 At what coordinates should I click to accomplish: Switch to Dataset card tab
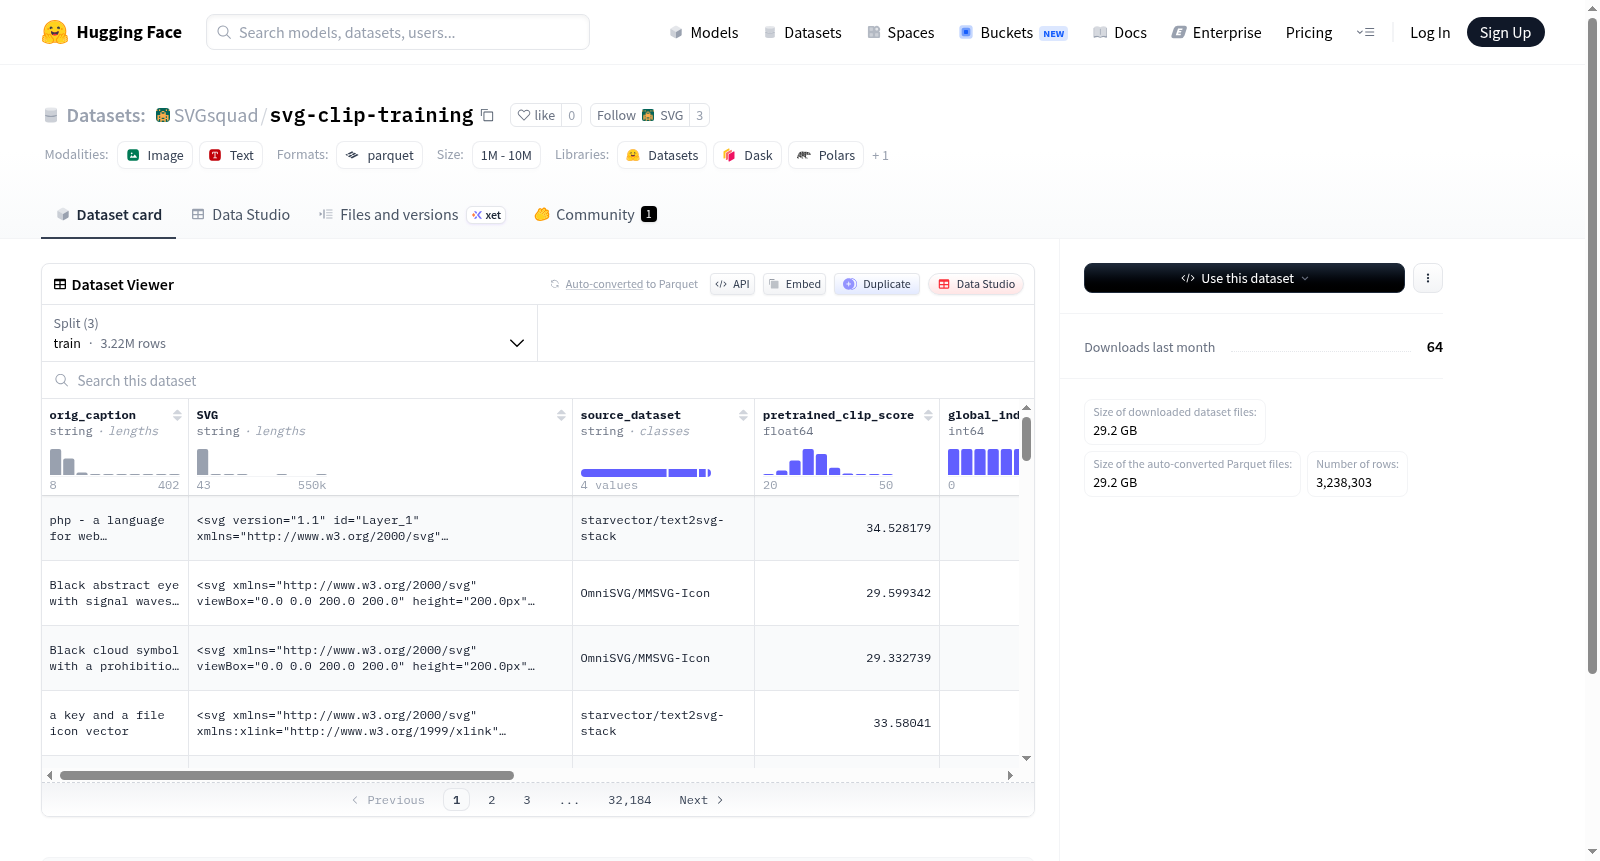109,215
